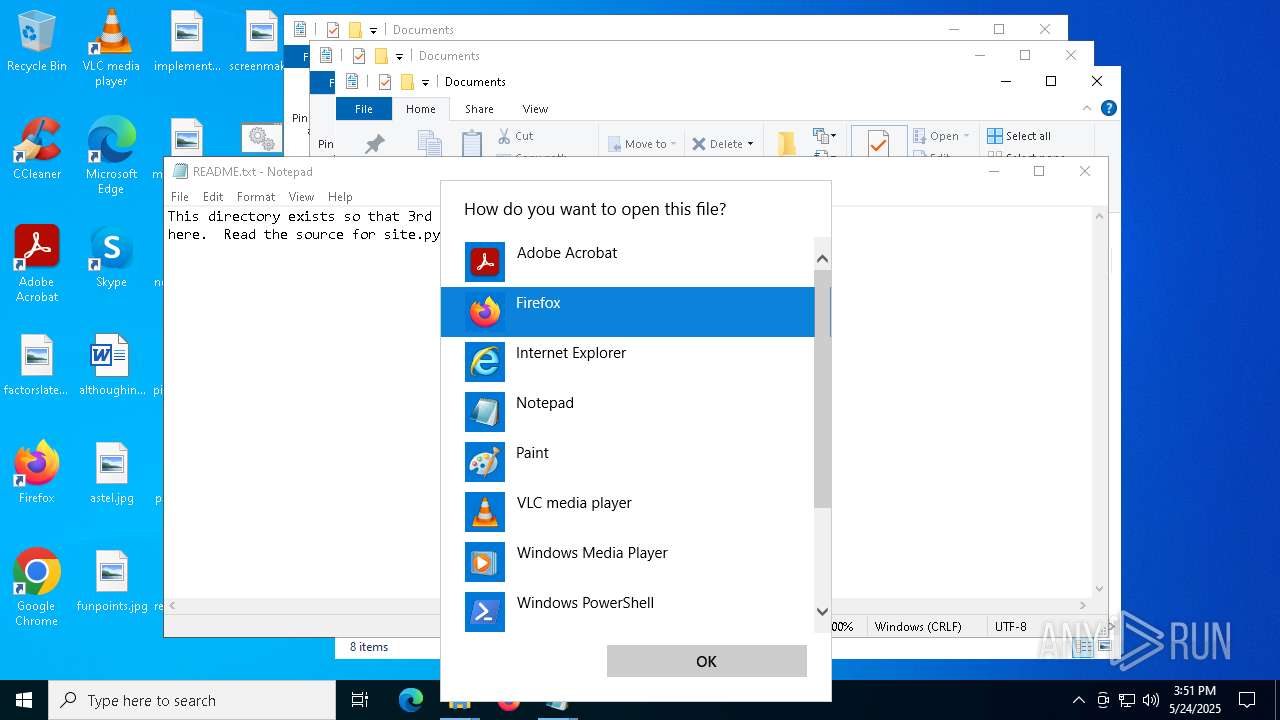This screenshot has height=720, width=1280.
Task: Open the taskbar clock showing 3:51 PM
Action: click(x=1195, y=700)
